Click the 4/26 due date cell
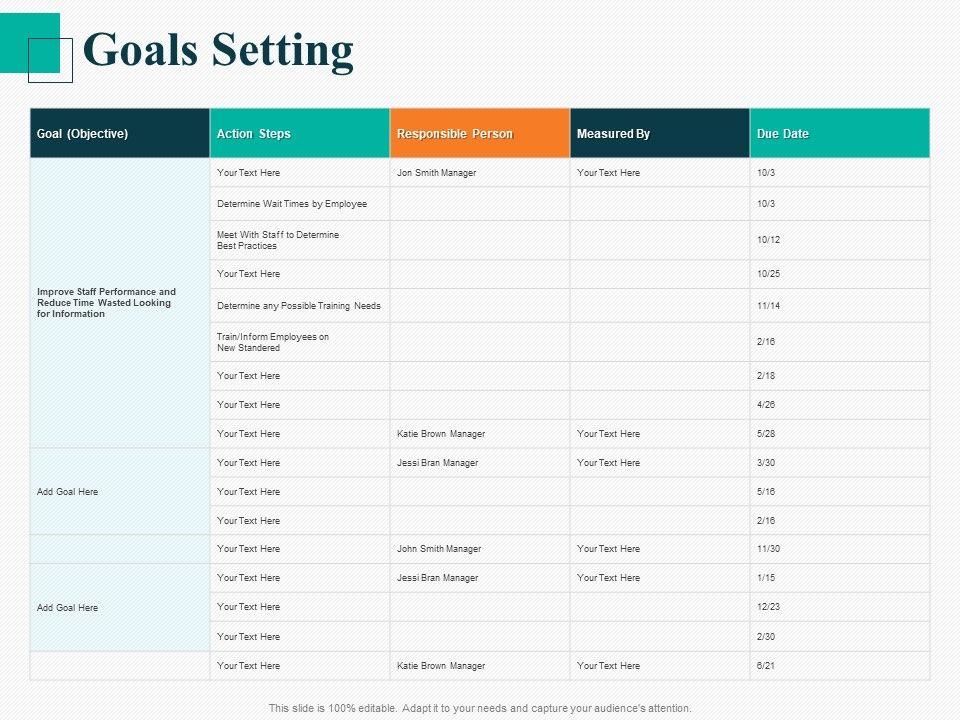Image resolution: width=960 pixels, height=720 pixels. coord(767,405)
